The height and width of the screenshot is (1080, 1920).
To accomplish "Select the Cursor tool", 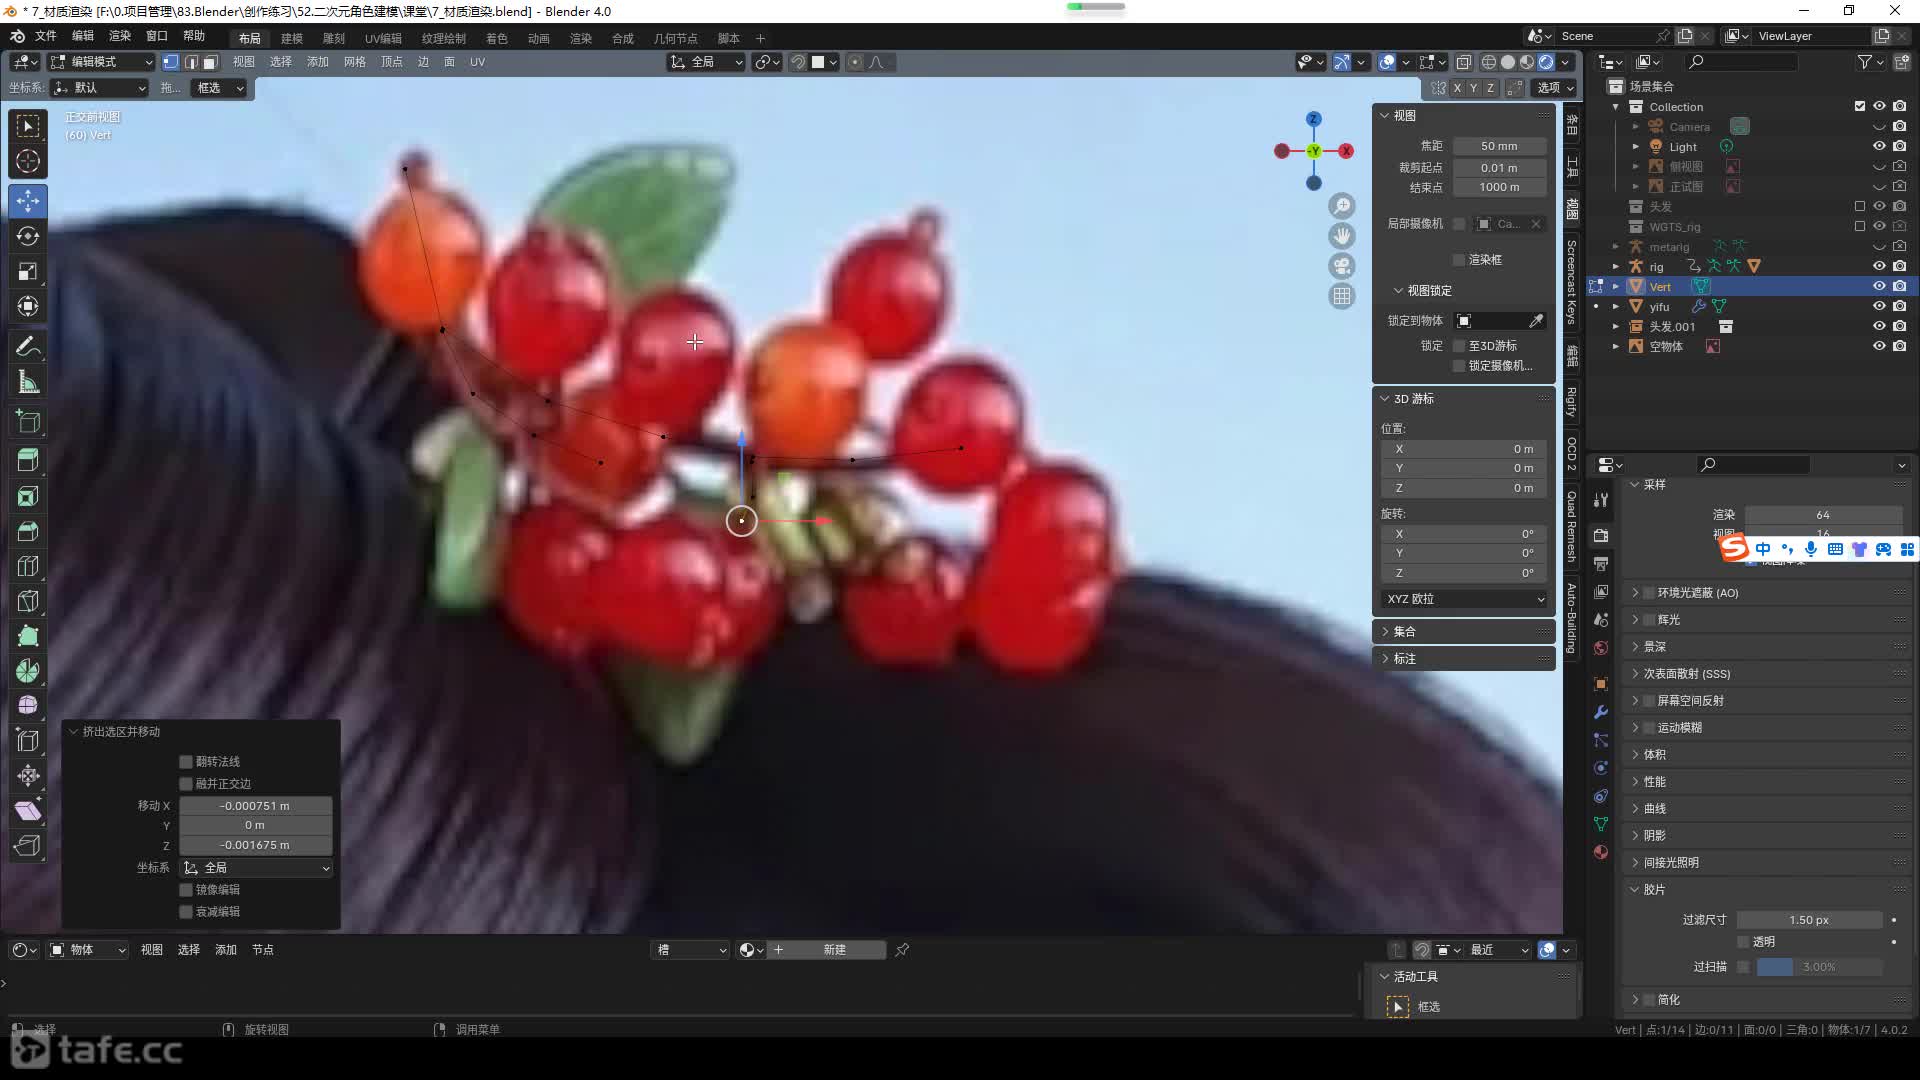I will [28, 161].
